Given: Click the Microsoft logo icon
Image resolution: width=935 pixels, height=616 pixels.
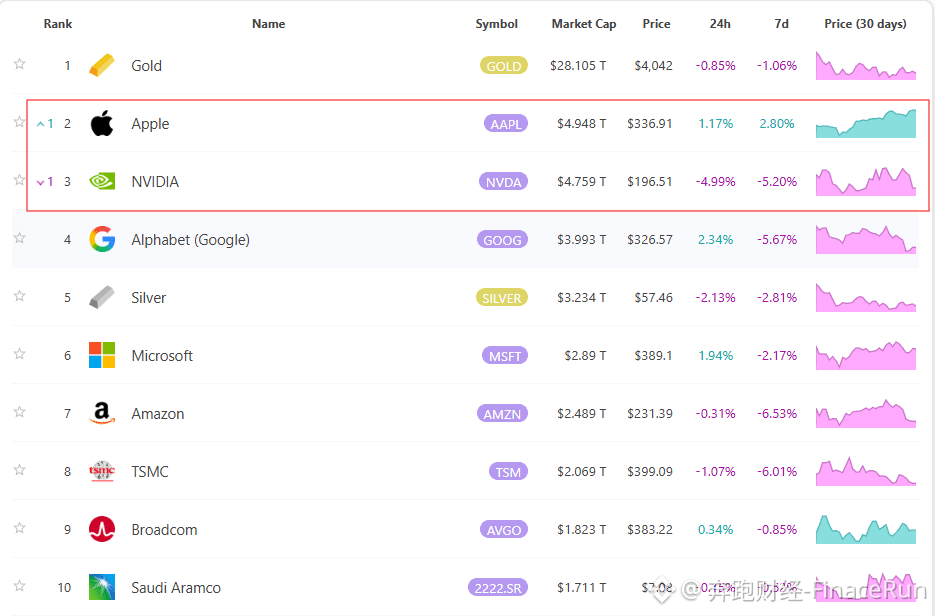Looking at the screenshot, I should pyautogui.click(x=102, y=355).
